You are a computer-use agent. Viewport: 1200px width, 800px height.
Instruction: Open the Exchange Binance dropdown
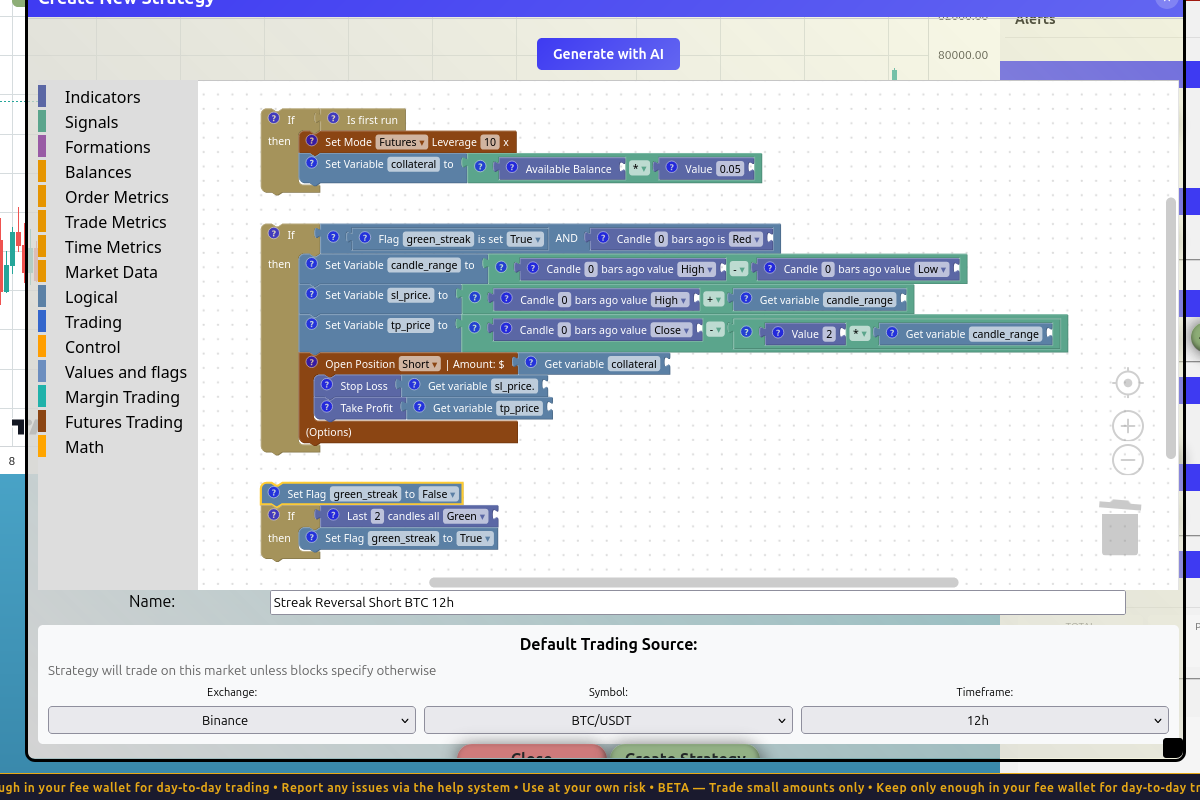tap(232, 720)
